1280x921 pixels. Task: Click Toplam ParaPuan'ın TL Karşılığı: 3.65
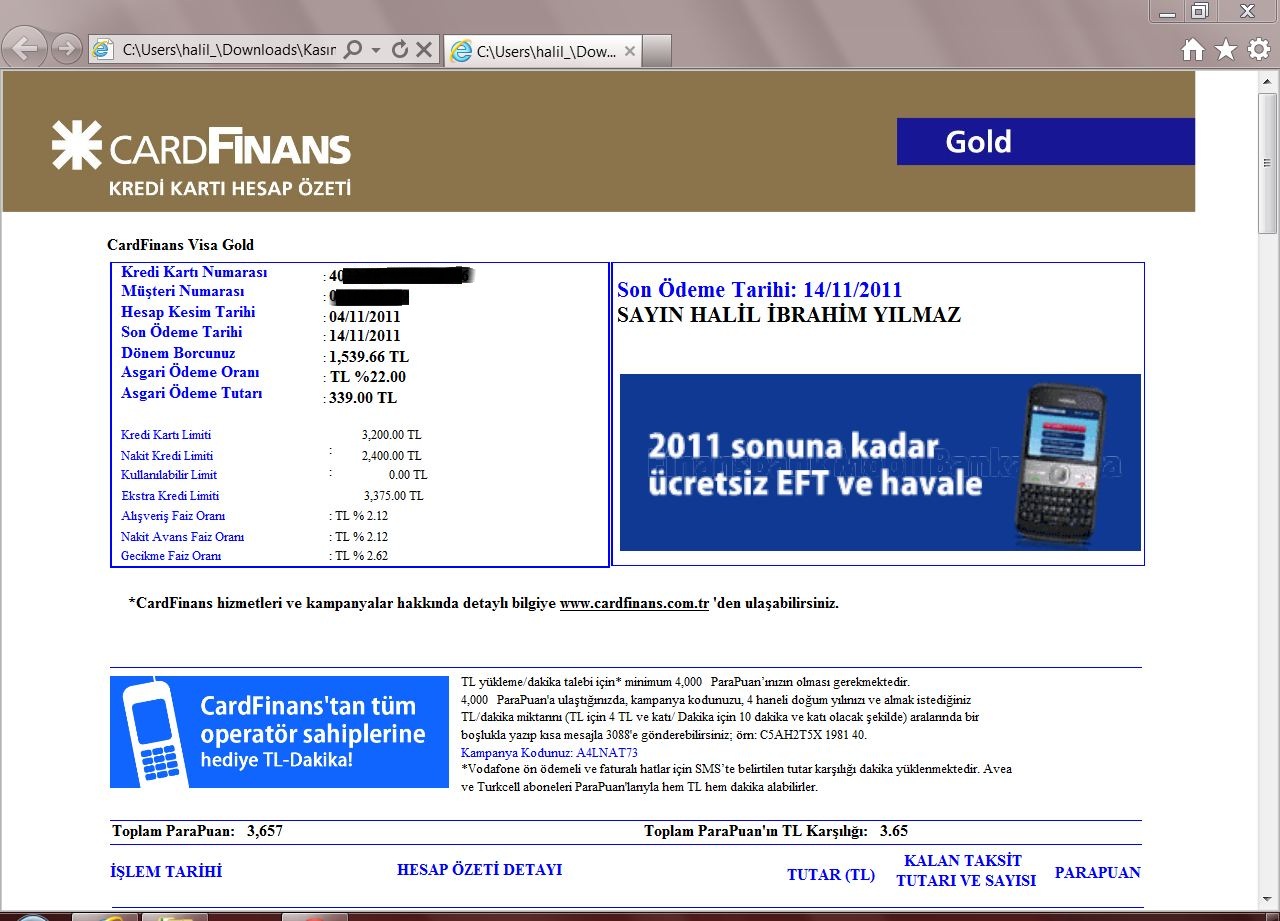(776, 831)
